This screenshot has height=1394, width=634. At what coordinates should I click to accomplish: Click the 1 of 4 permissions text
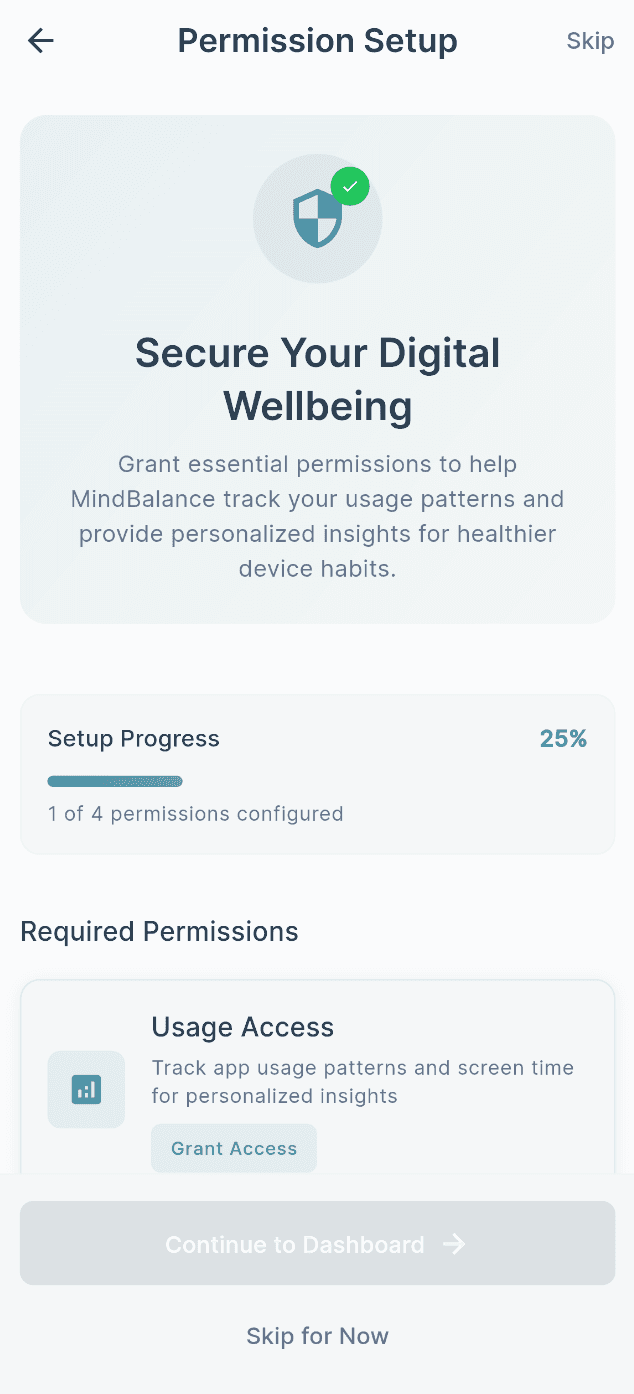(x=195, y=813)
